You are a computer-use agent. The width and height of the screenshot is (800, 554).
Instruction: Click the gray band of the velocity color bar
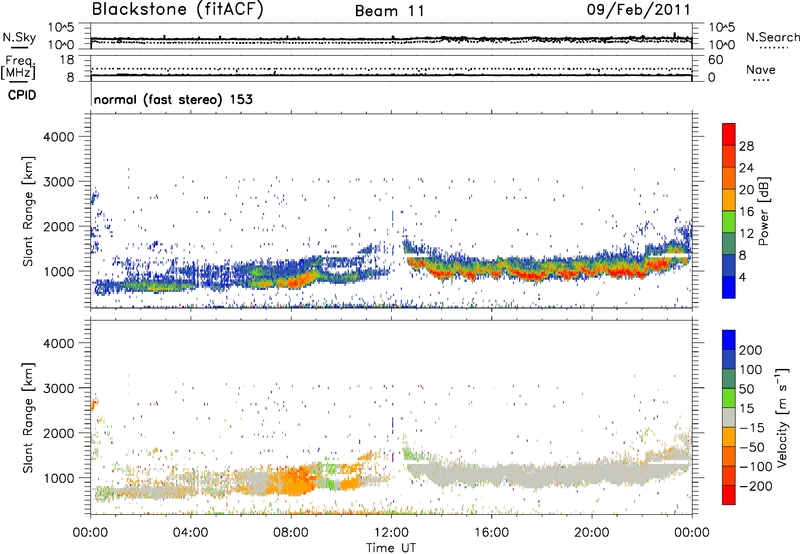click(729, 418)
